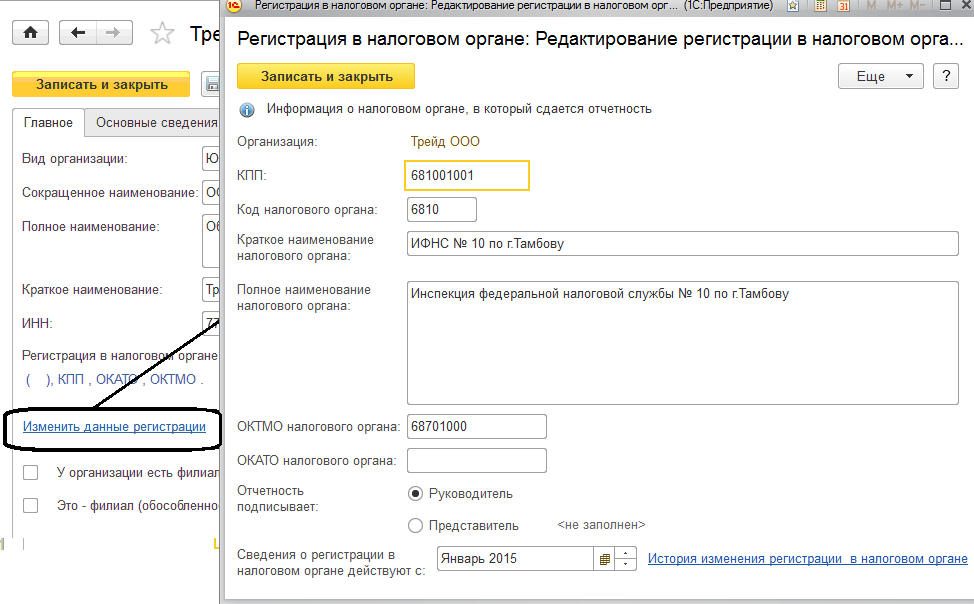The width and height of the screenshot is (974, 604).
Task: Open the Еще dropdown menu
Action: pyautogui.click(x=881, y=76)
